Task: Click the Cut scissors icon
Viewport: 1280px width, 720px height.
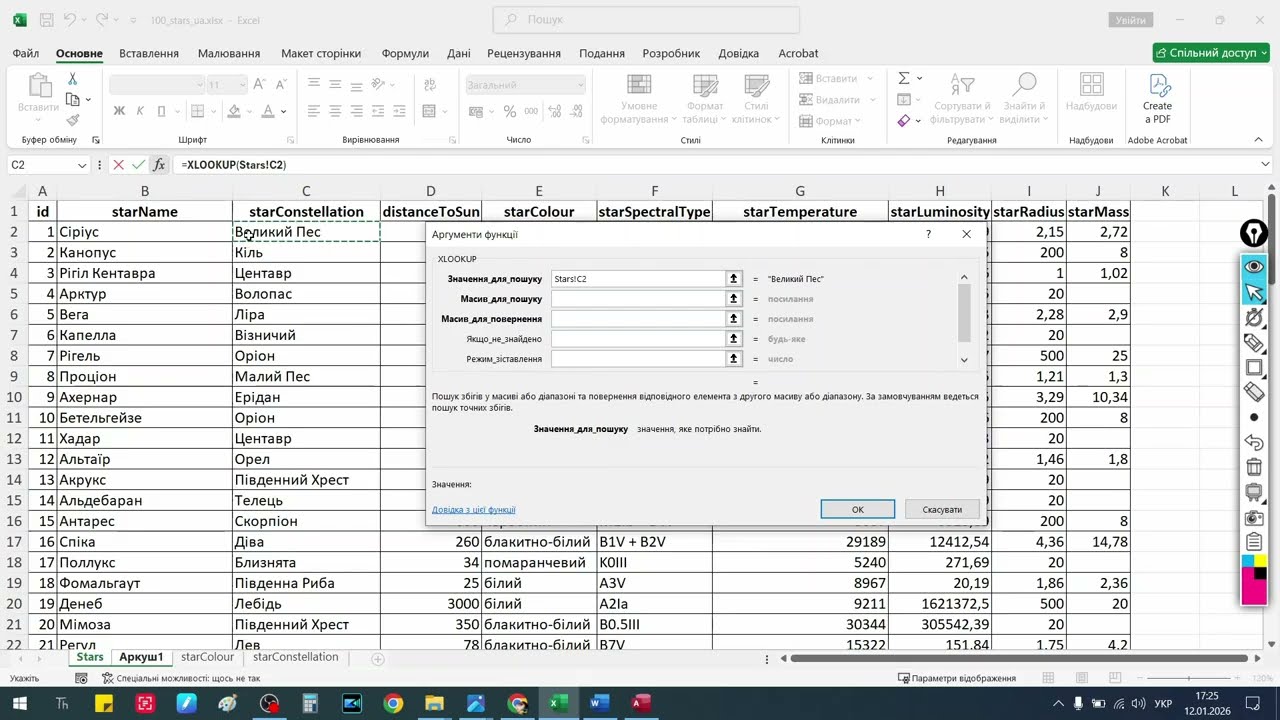Action: pos(73,79)
